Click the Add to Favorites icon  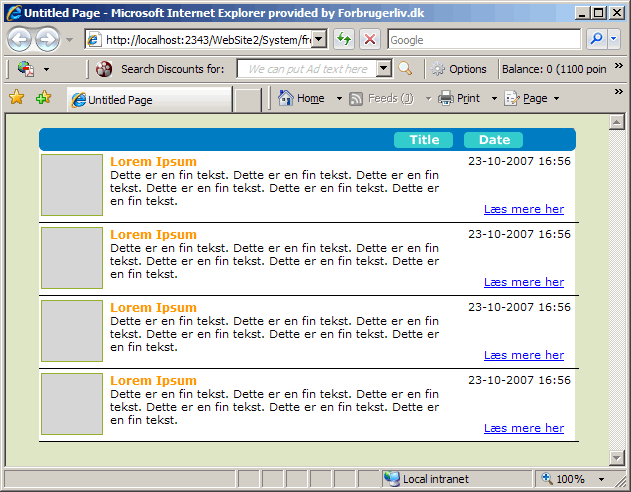pyautogui.click(x=43, y=98)
